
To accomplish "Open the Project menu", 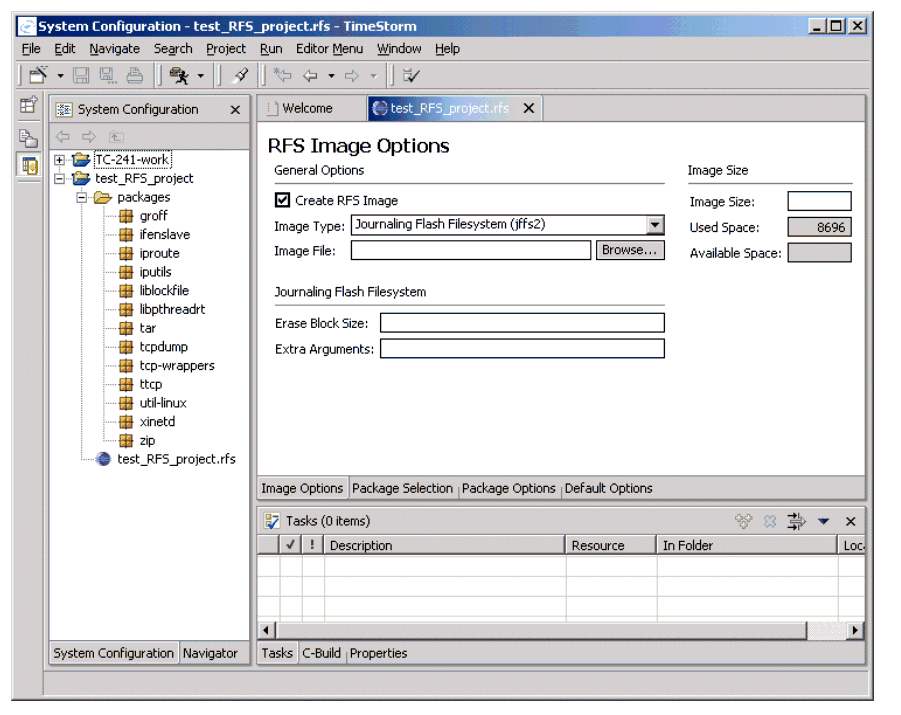I will (226, 49).
